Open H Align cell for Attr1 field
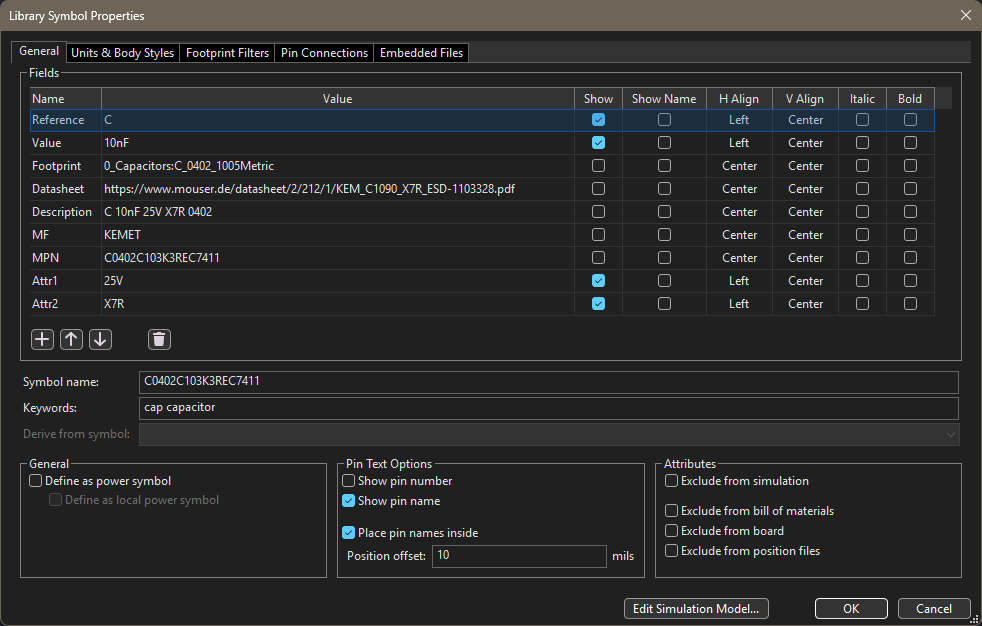This screenshot has height=626, width=982. pyautogui.click(x=739, y=280)
